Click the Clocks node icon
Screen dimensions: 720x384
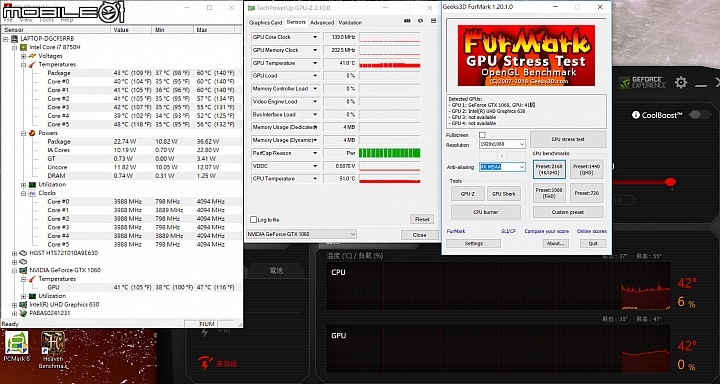[x=32, y=193]
